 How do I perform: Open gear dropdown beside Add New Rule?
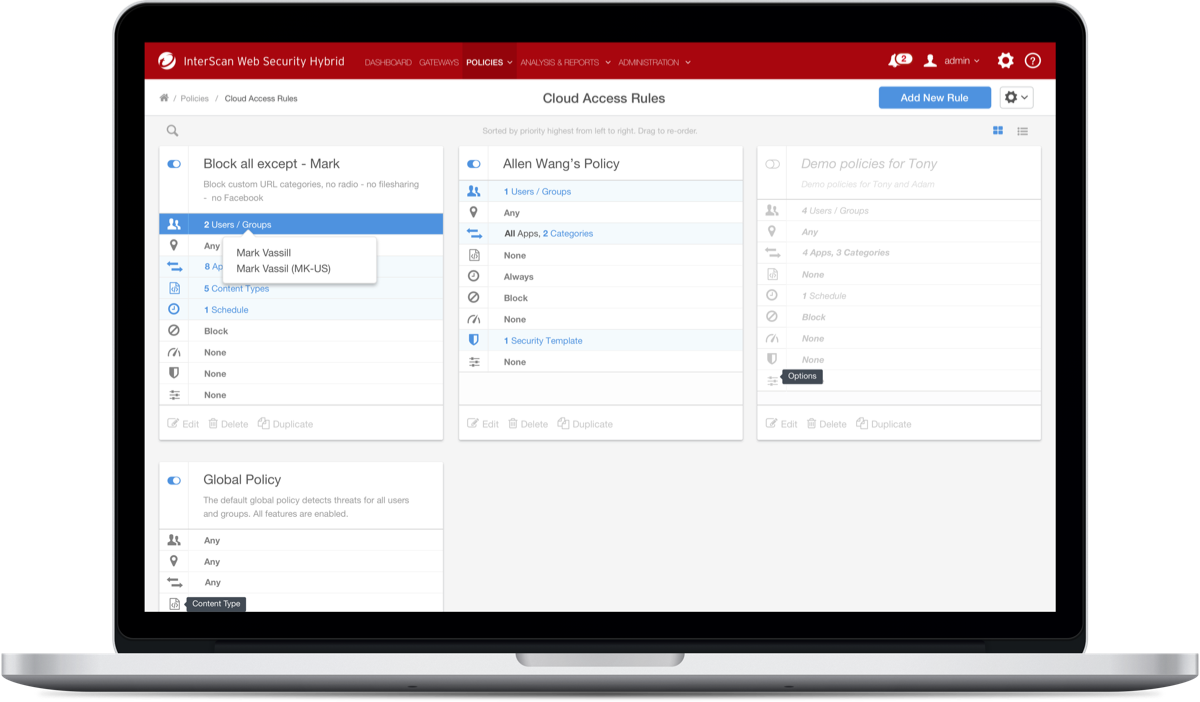pyautogui.click(x=1016, y=97)
